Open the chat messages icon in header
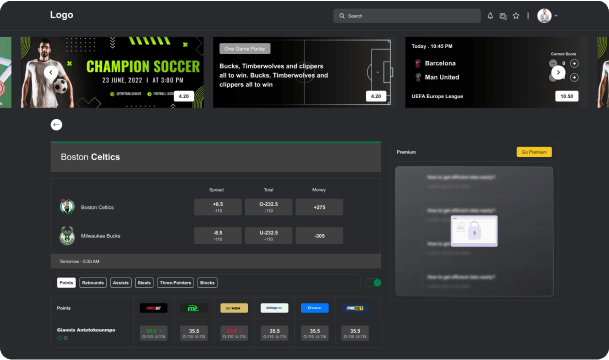The height and width of the screenshot is (360, 609). [503, 16]
